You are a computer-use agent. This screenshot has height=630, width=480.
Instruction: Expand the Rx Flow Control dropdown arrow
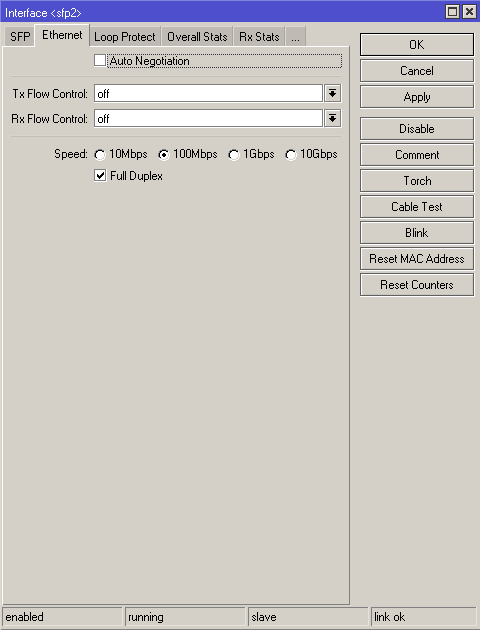(333, 118)
